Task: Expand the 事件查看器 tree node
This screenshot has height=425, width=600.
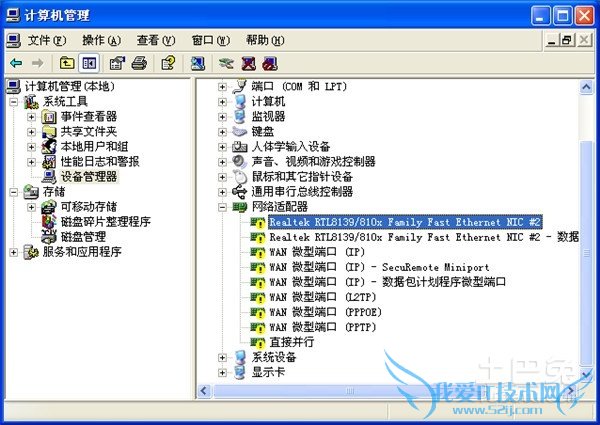Action: (31, 117)
